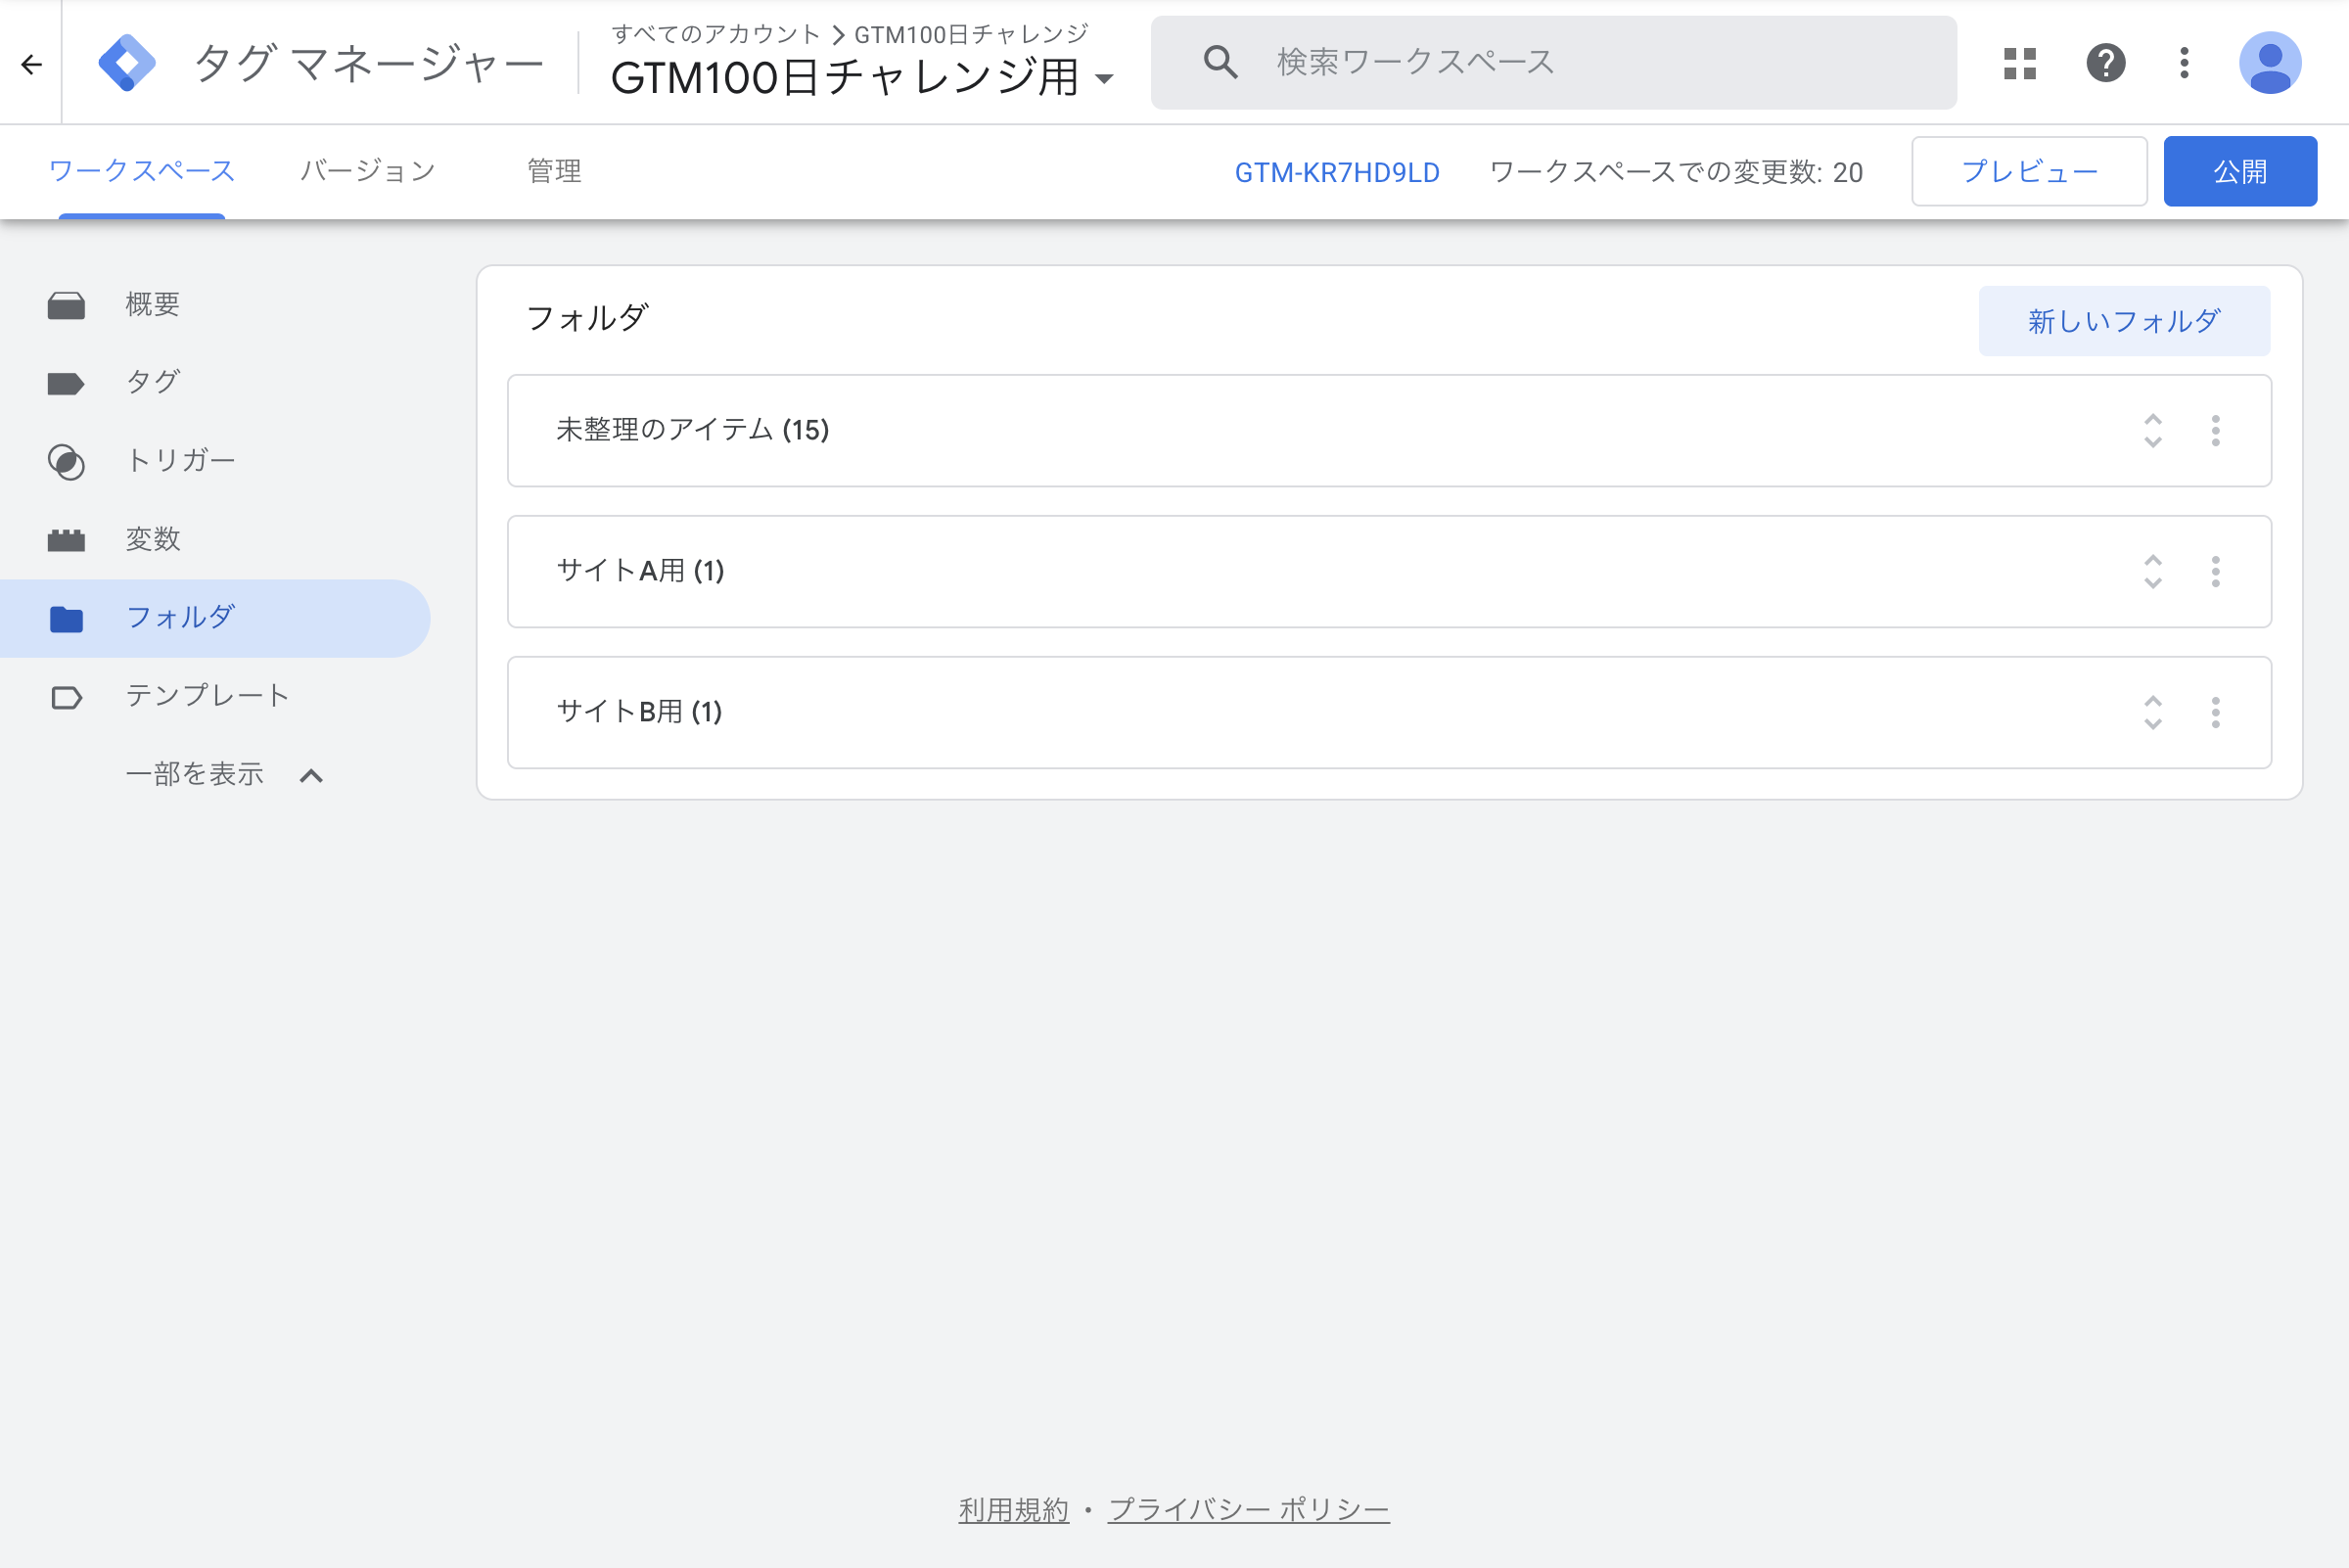Open ワークスペースでの変更数: 20 link
The height and width of the screenshot is (1568, 2349).
coord(1676,172)
